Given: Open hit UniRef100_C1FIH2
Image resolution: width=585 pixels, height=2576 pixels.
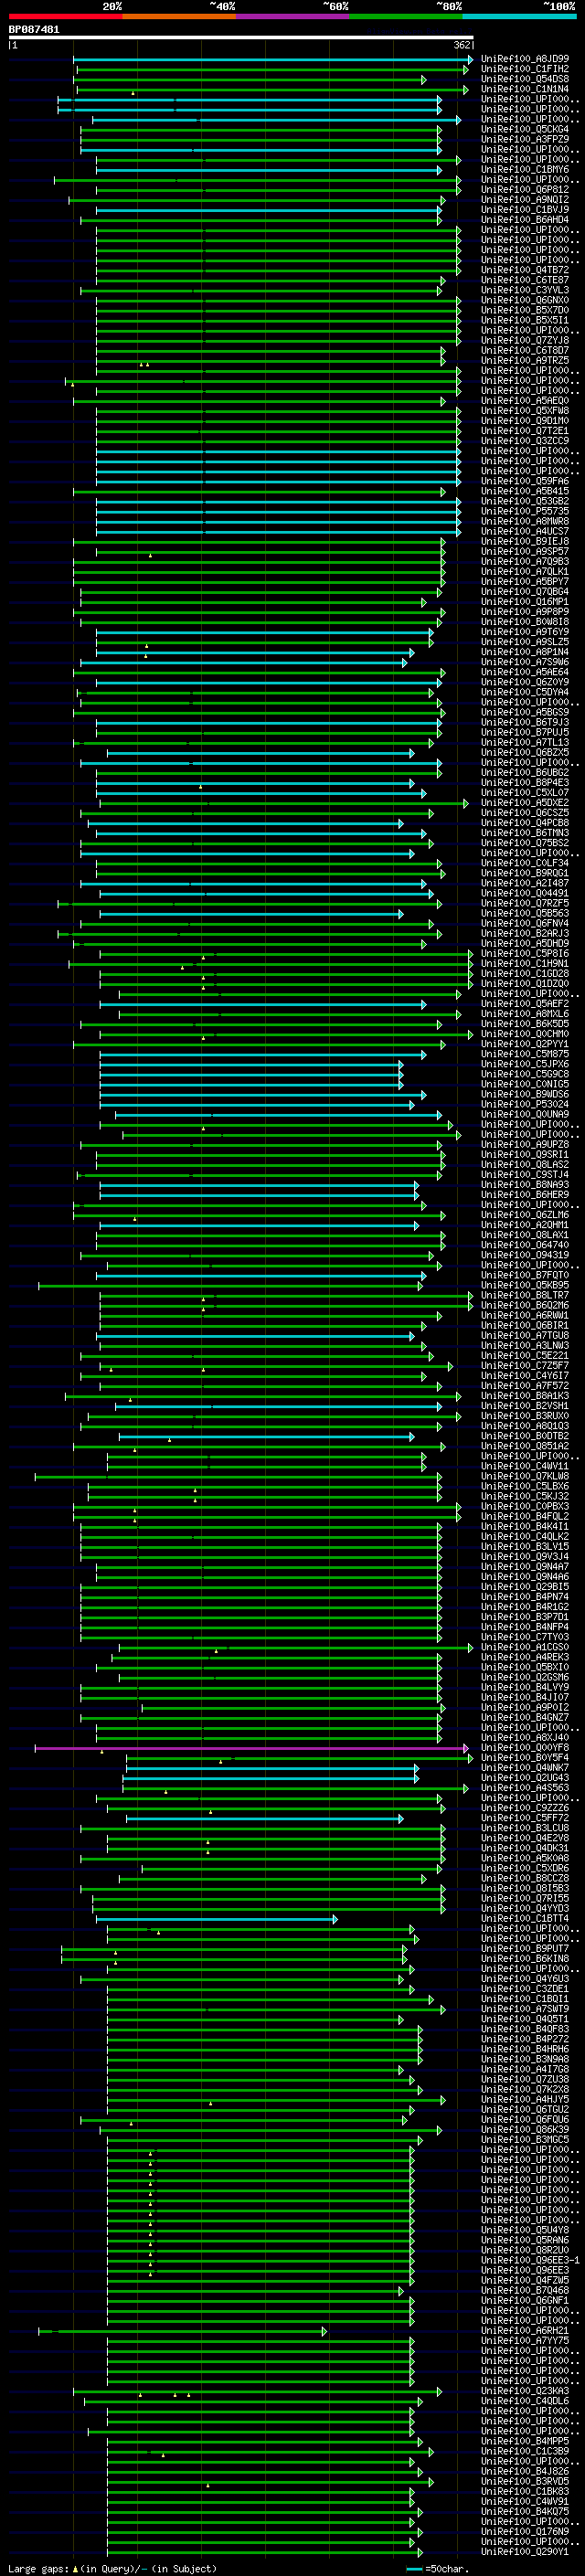Looking at the screenshot, I should (x=525, y=69).
